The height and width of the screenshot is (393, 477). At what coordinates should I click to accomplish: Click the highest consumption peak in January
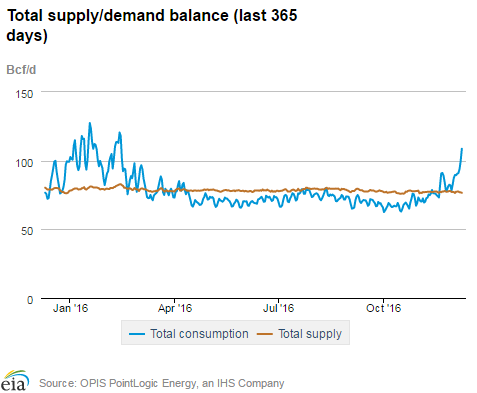[89, 123]
